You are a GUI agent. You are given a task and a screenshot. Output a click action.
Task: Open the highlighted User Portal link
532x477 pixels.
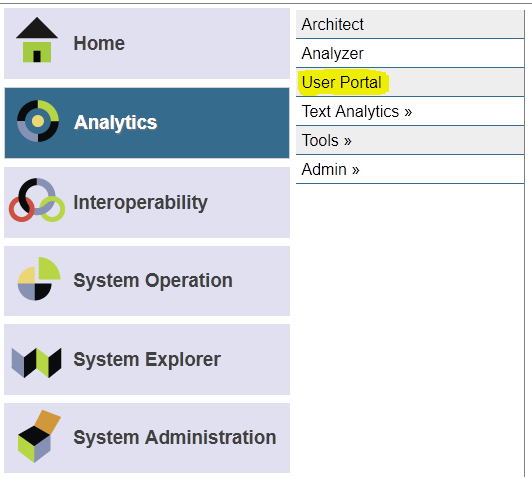[x=342, y=82]
